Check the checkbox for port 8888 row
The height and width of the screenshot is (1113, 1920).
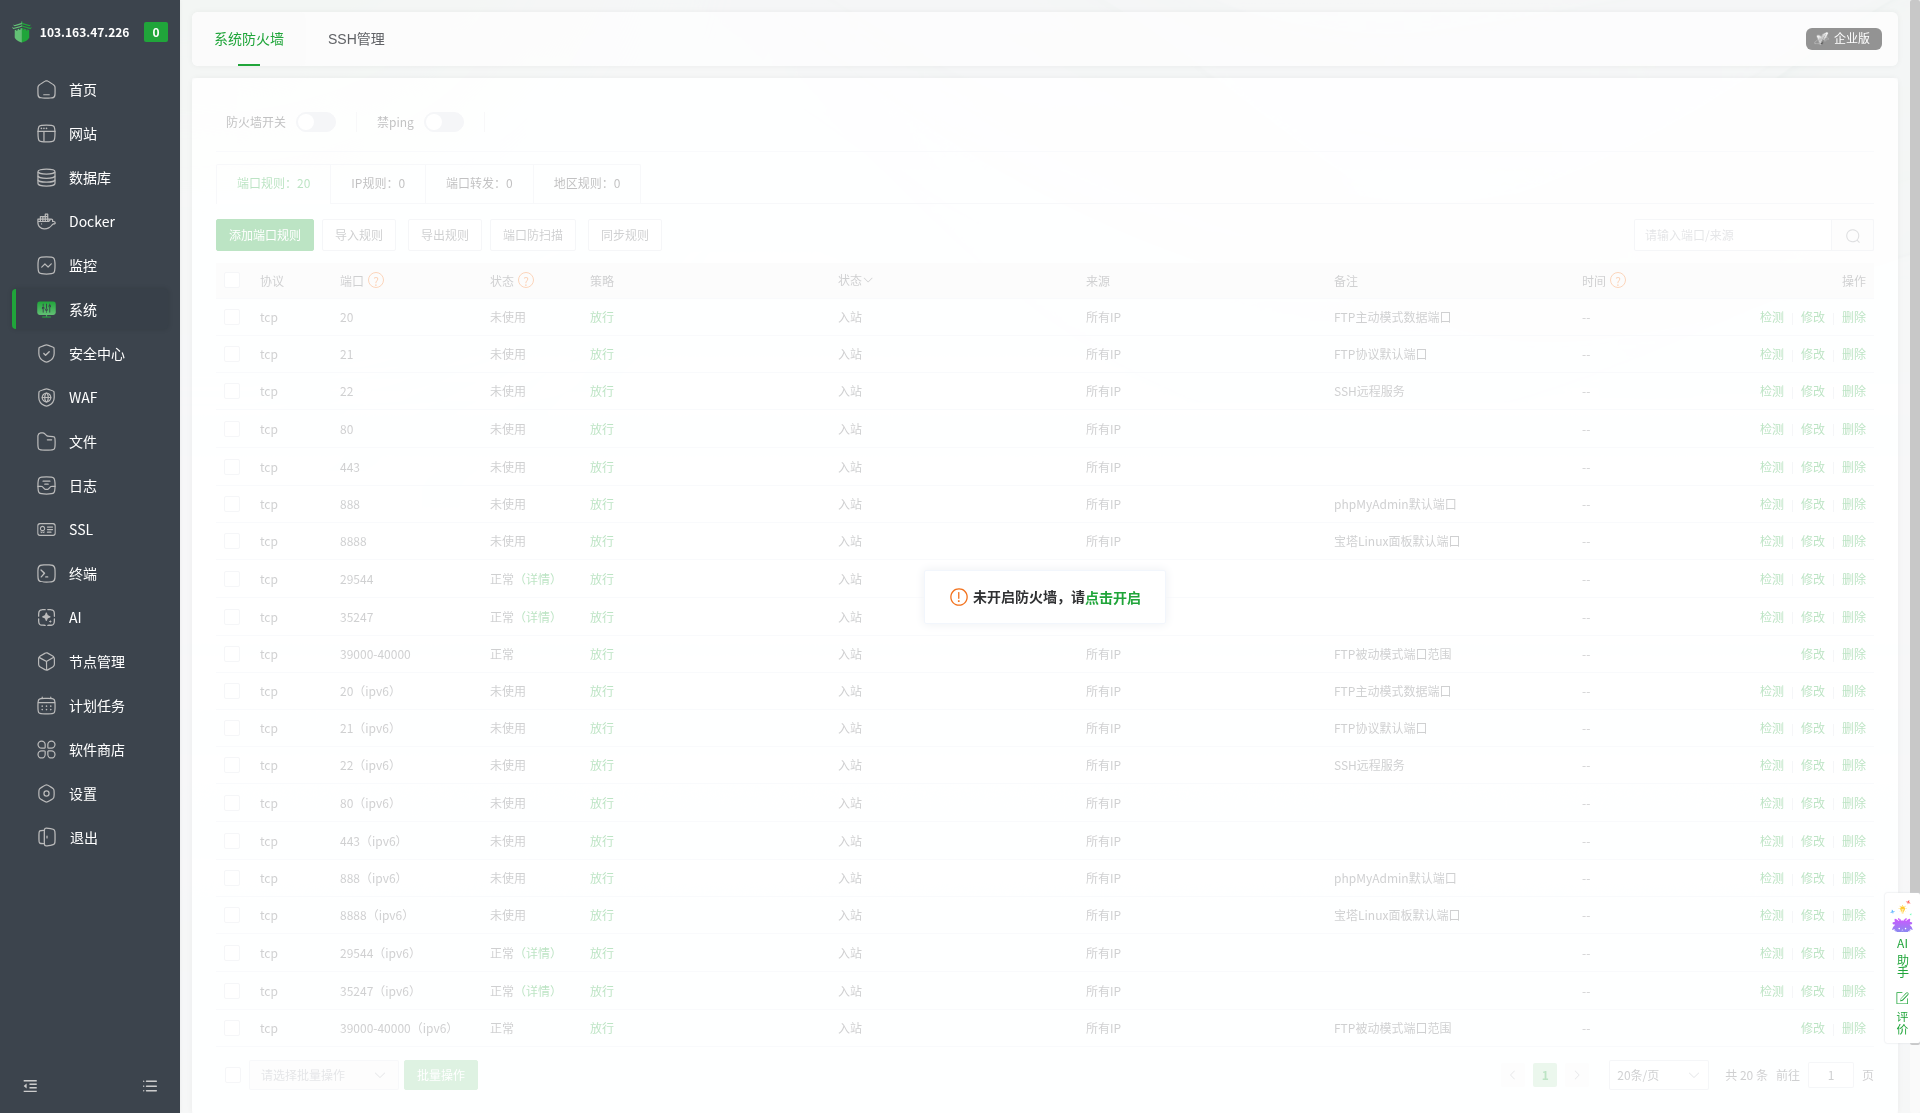click(x=232, y=541)
